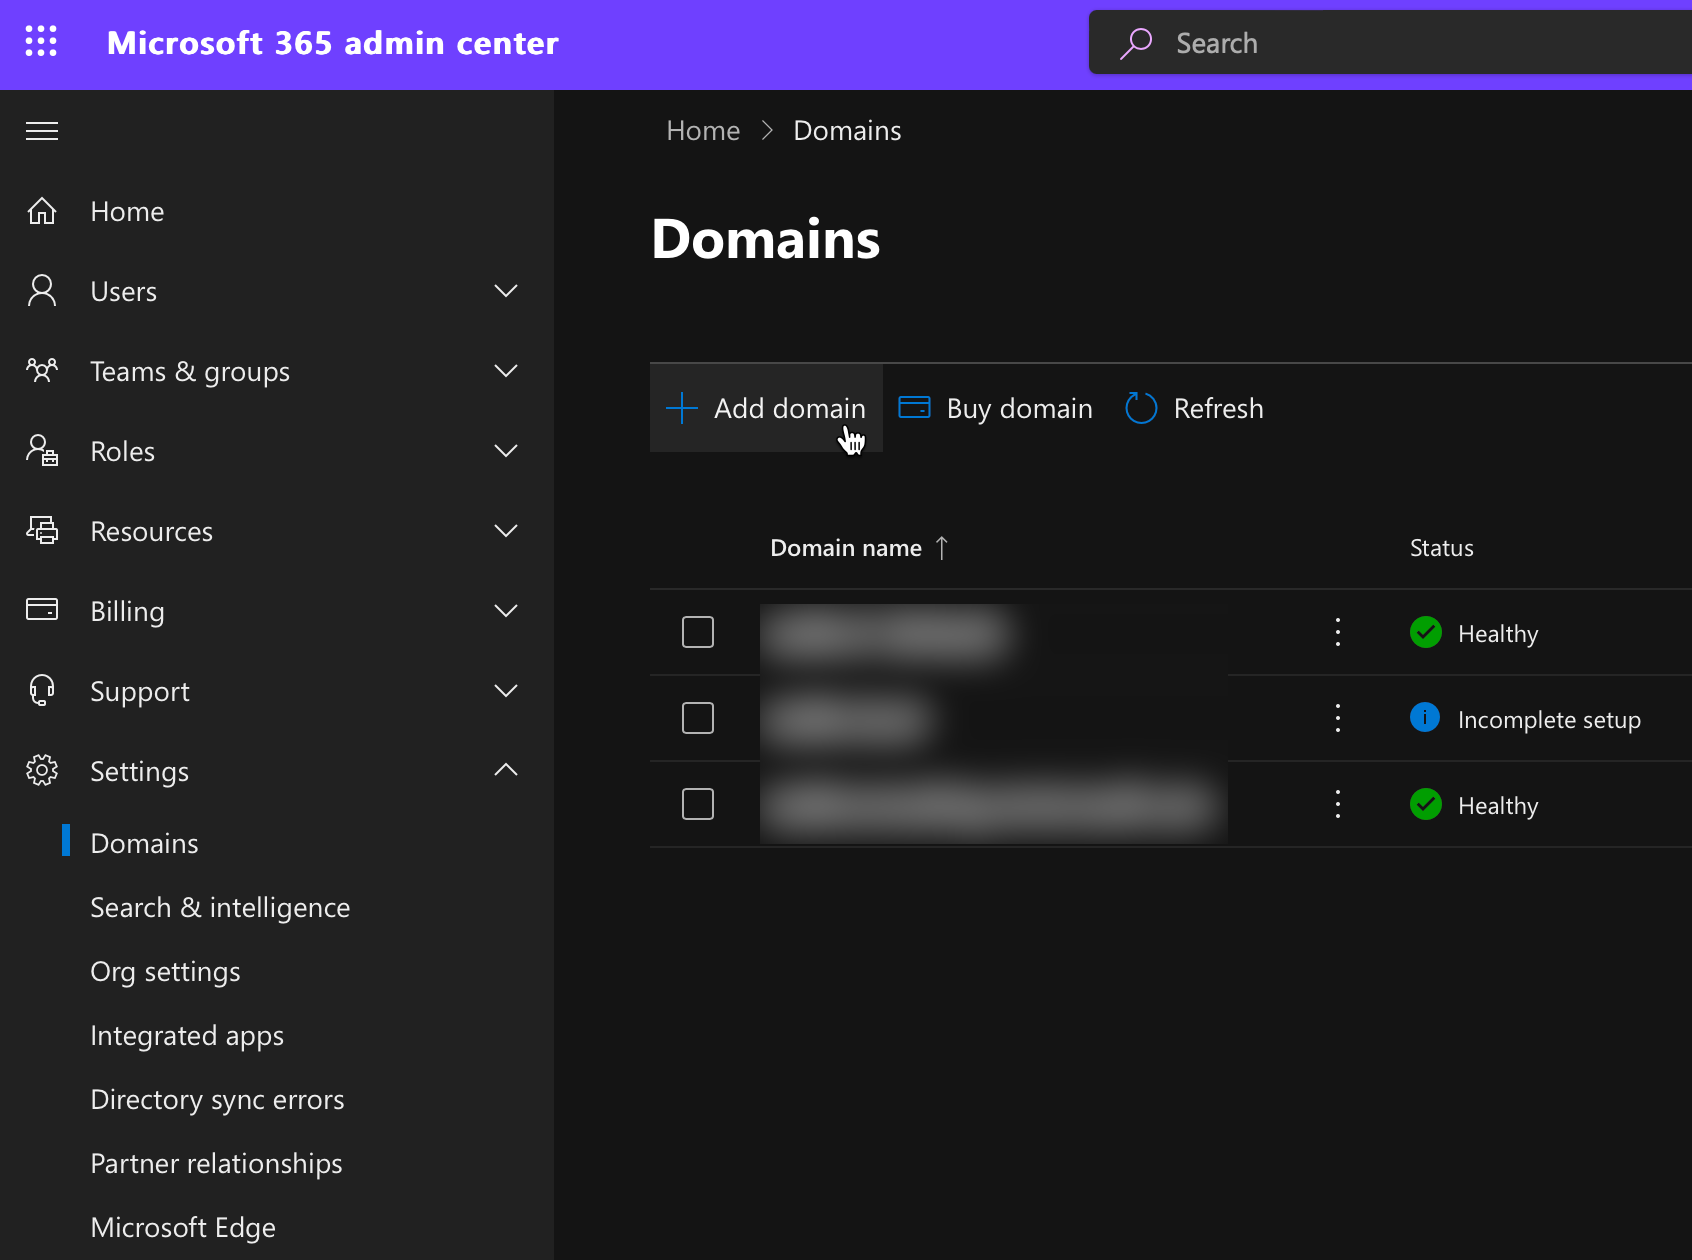
Task: Open the app launcher waffle icon
Action: [x=41, y=42]
